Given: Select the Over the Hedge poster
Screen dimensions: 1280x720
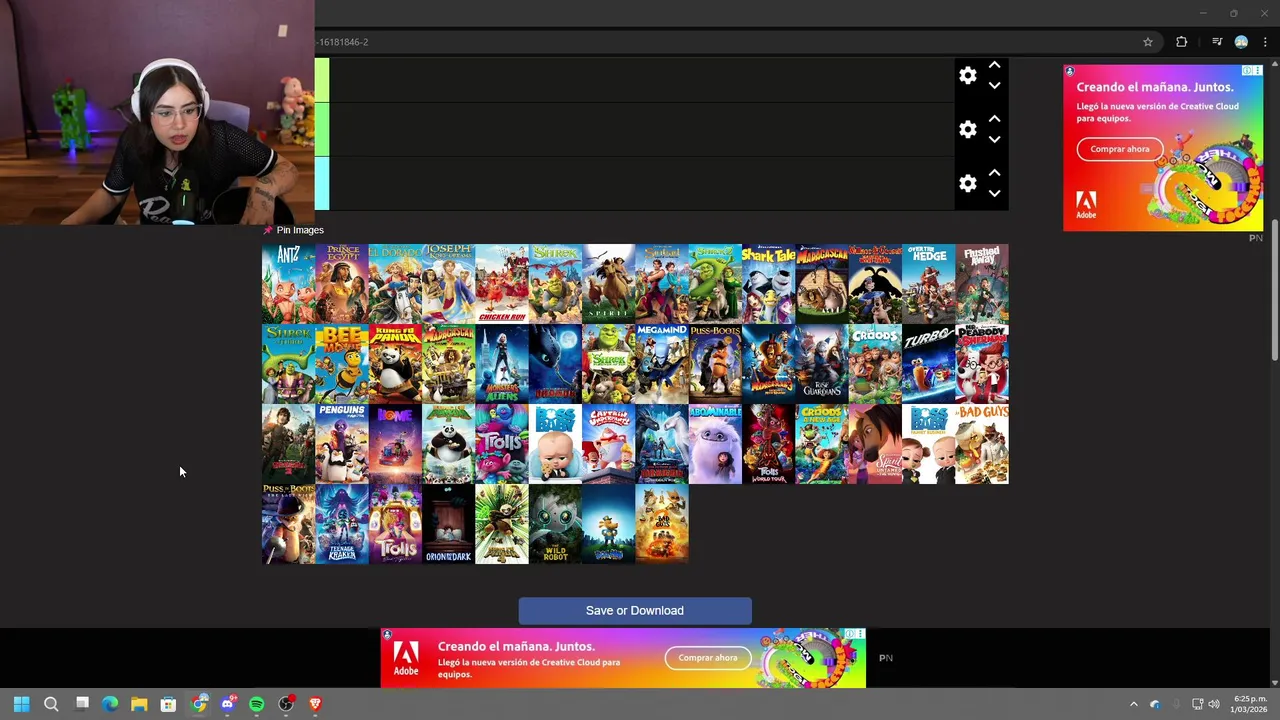Looking at the screenshot, I should 928,284.
